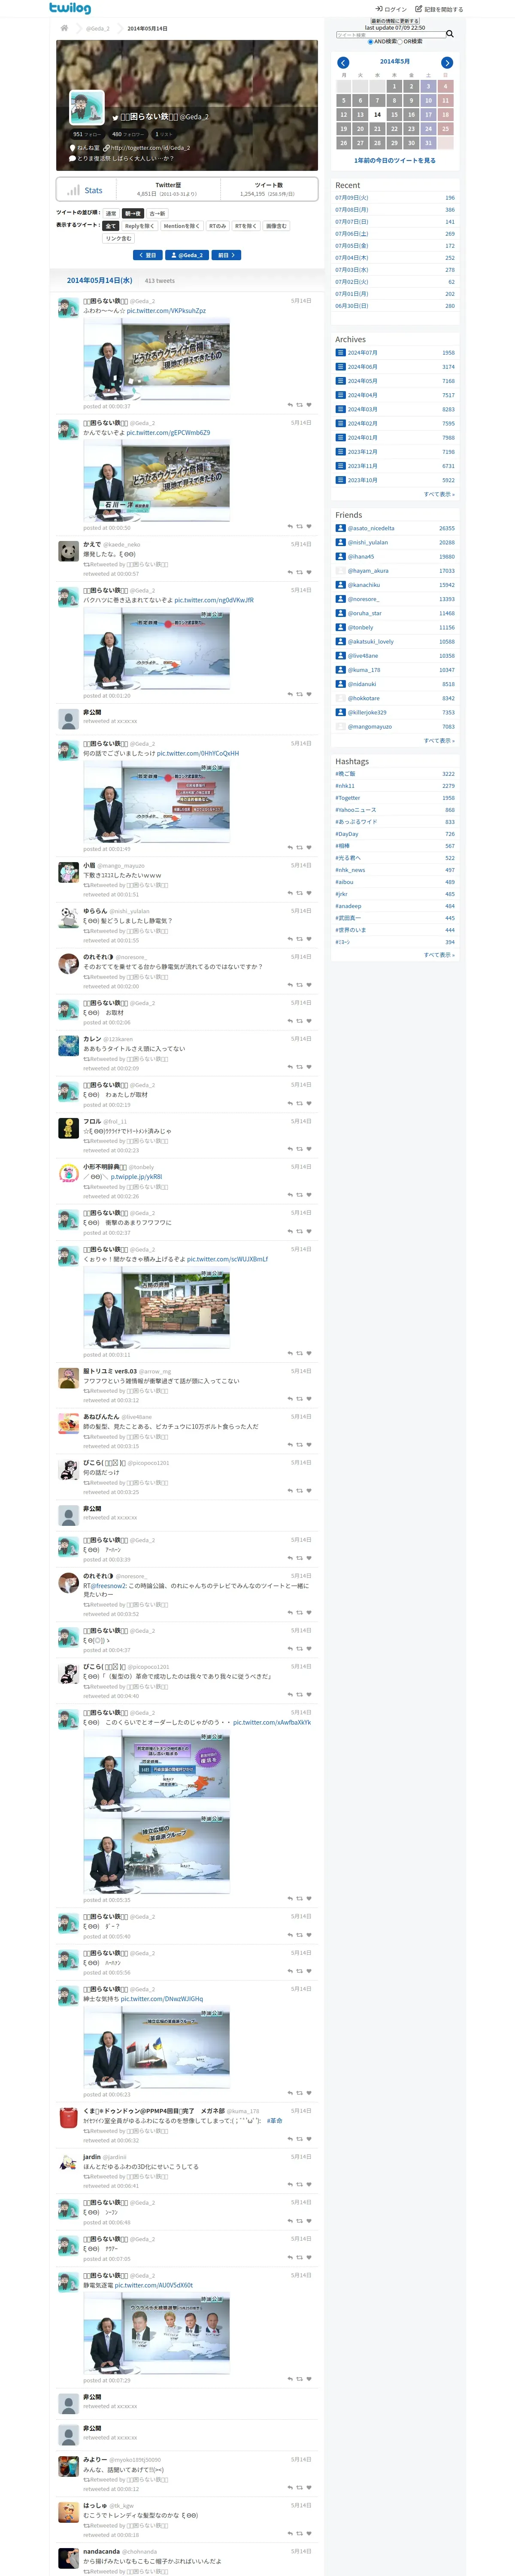
Task: Expand Hashtags すべて表示
Action: click(x=439, y=955)
